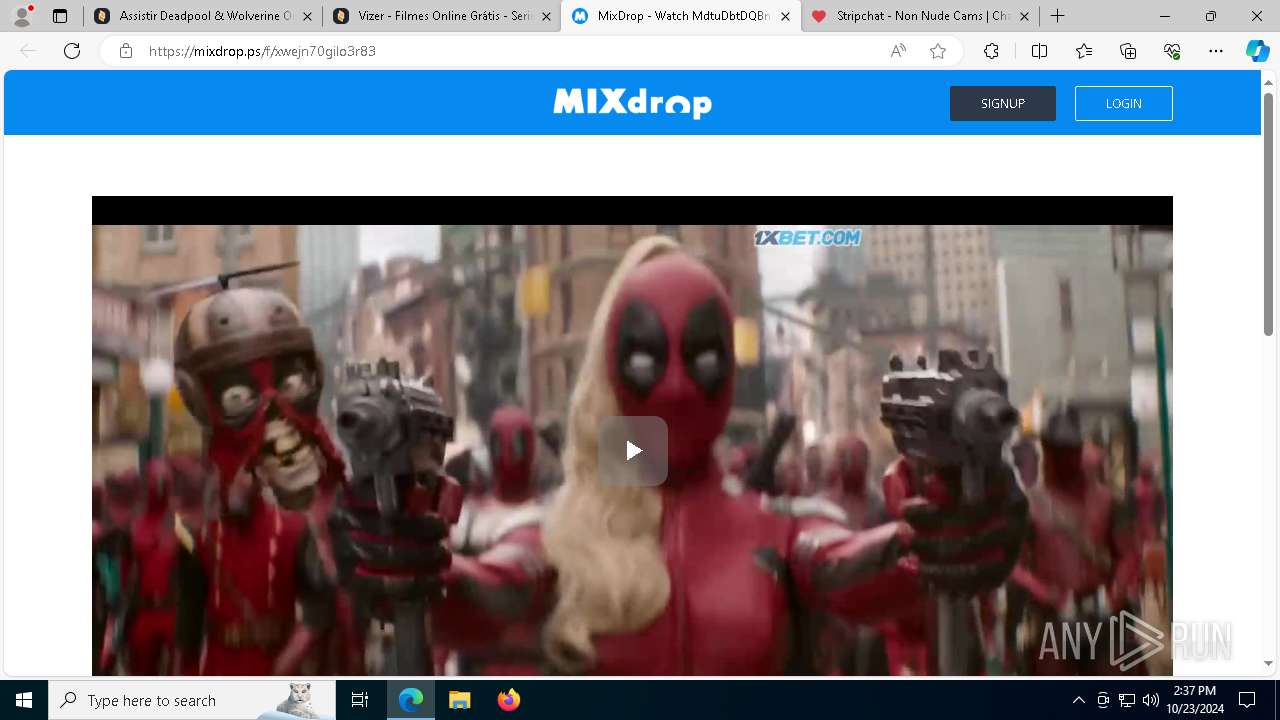Open Windows Start menu
The image size is (1280, 720).
24,700
